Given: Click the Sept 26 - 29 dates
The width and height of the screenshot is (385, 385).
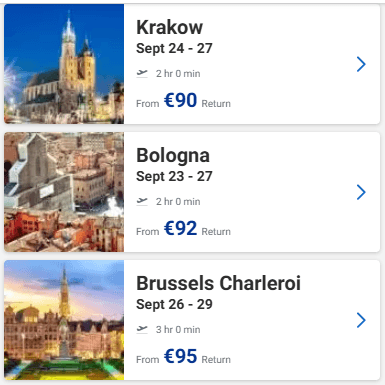Looking at the screenshot, I should point(174,305).
